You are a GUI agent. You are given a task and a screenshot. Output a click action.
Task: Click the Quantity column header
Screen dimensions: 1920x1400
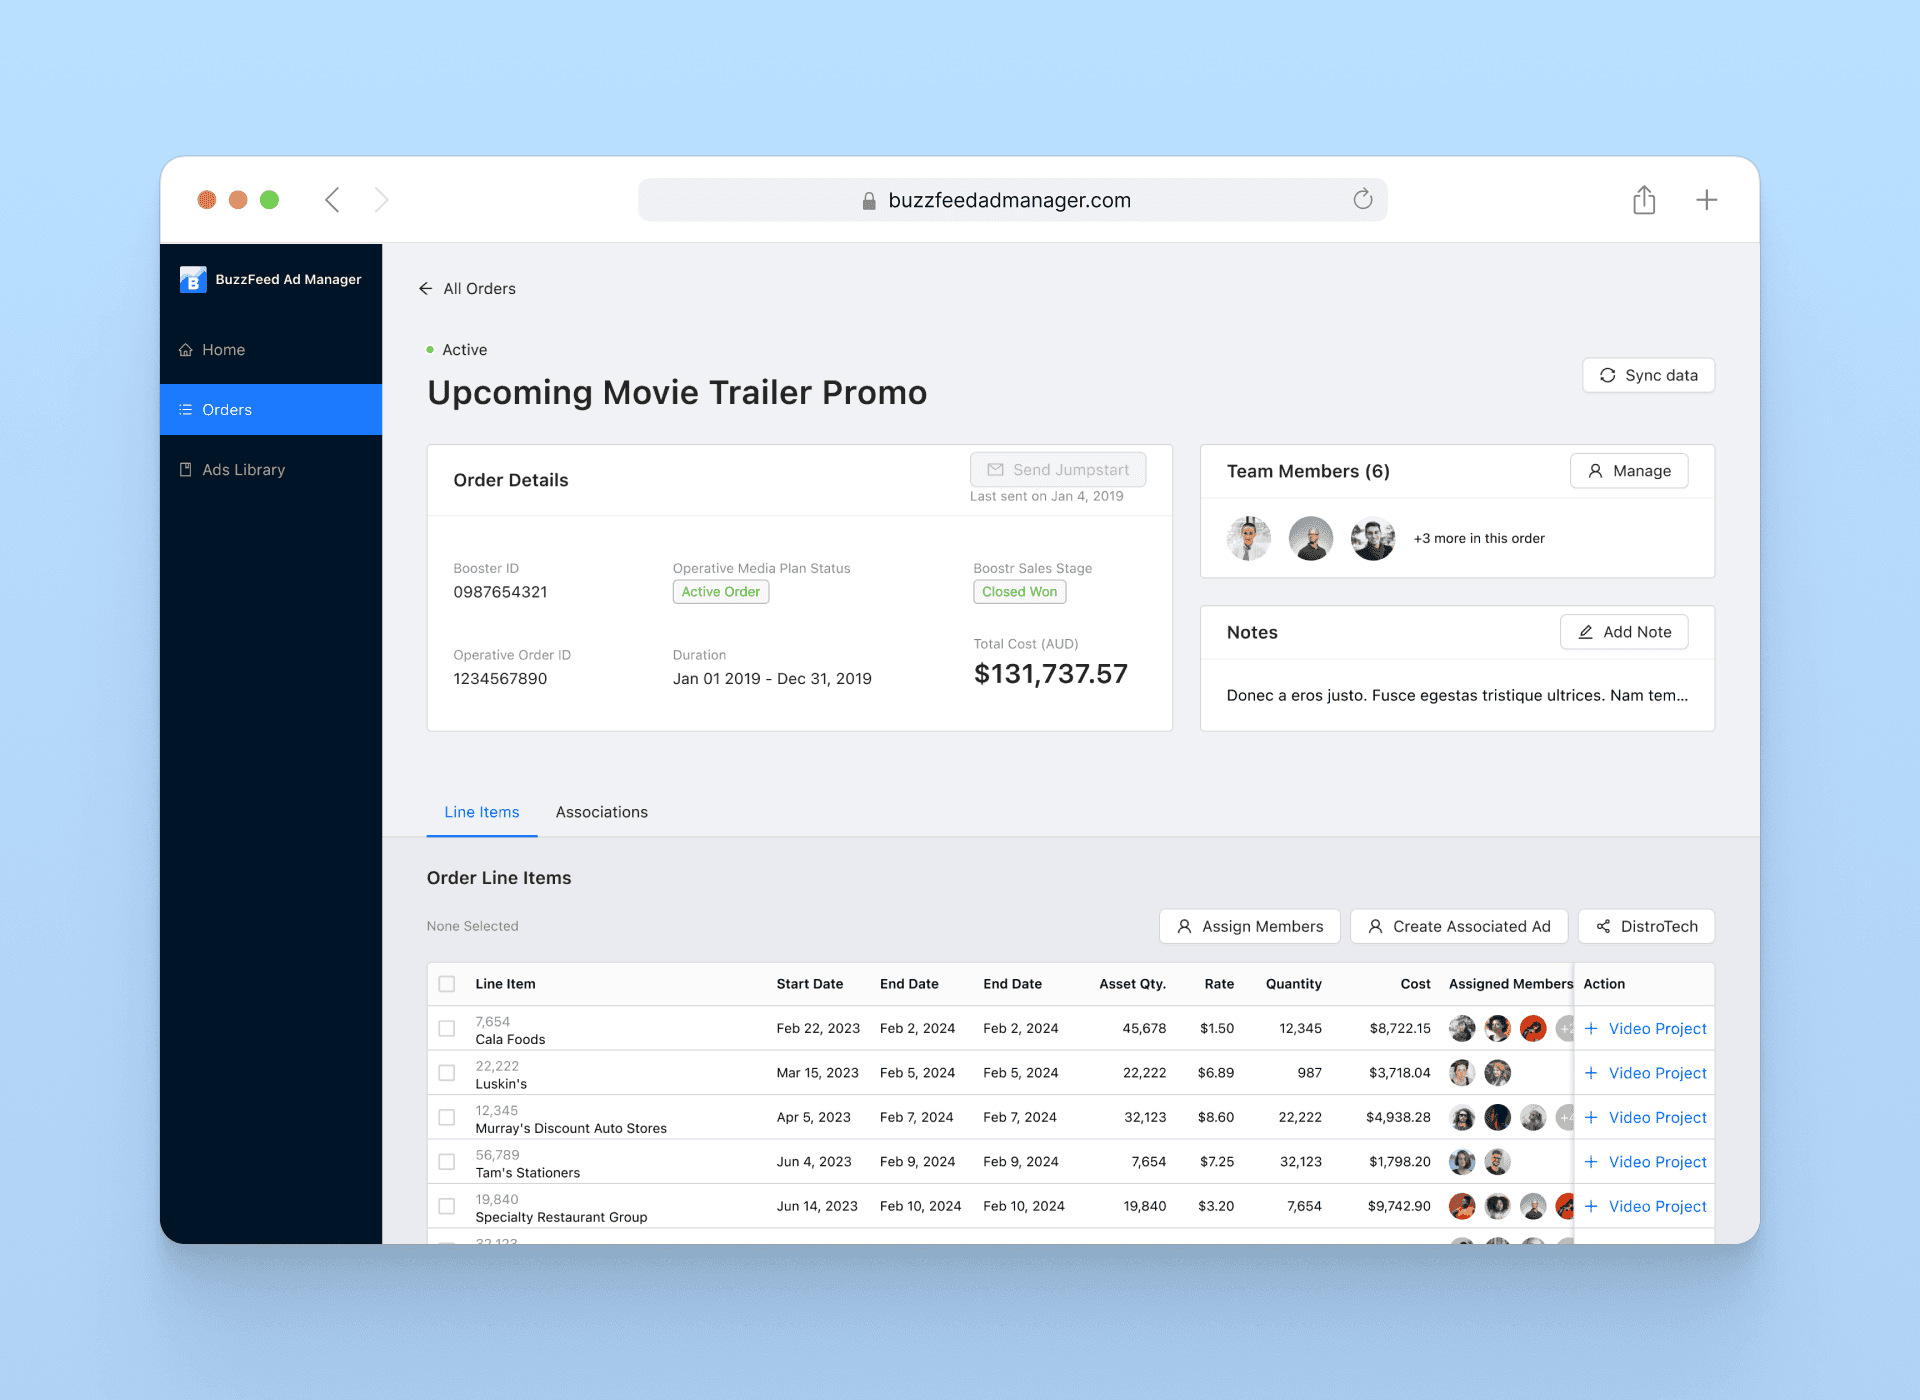[x=1294, y=984]
